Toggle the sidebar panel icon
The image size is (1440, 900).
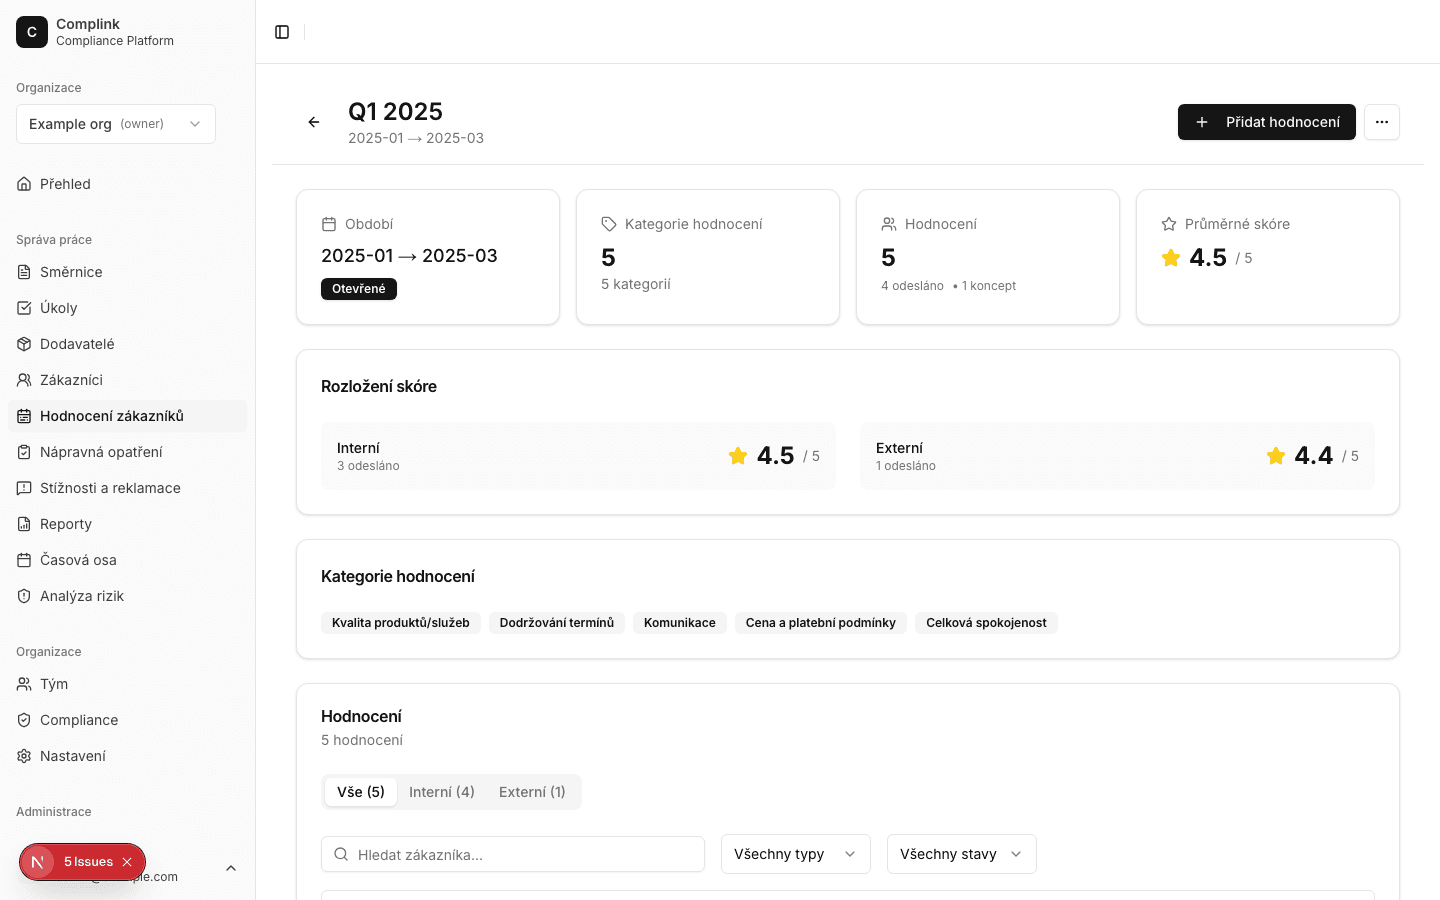(282, 32)
